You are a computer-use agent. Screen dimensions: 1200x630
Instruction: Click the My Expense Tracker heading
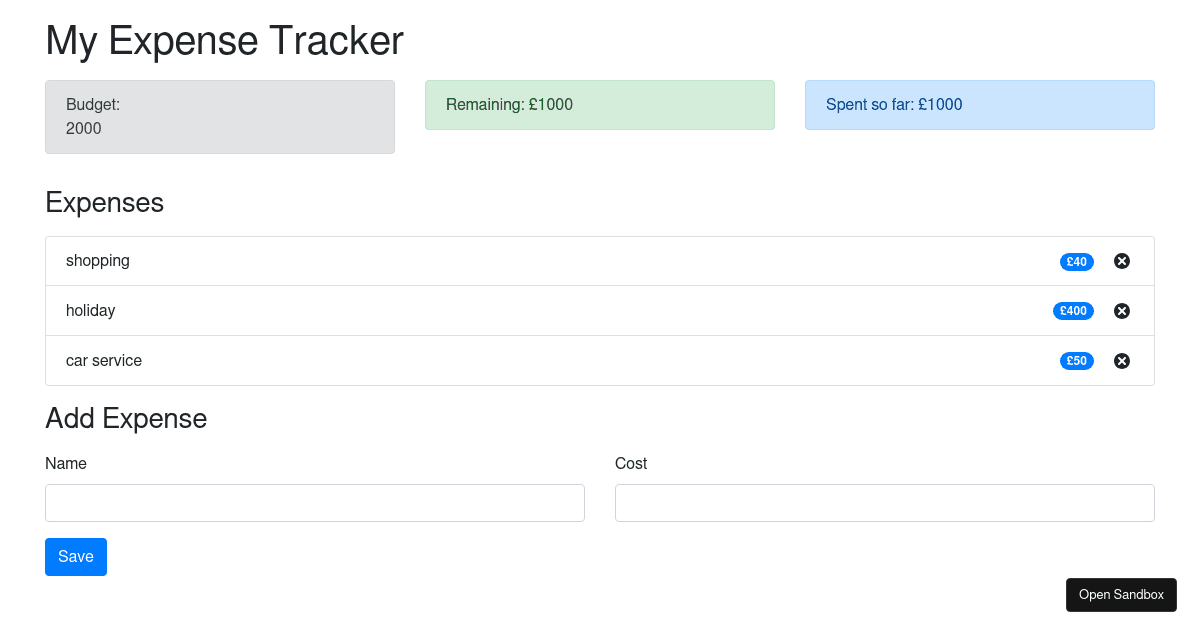pos(224,41)
